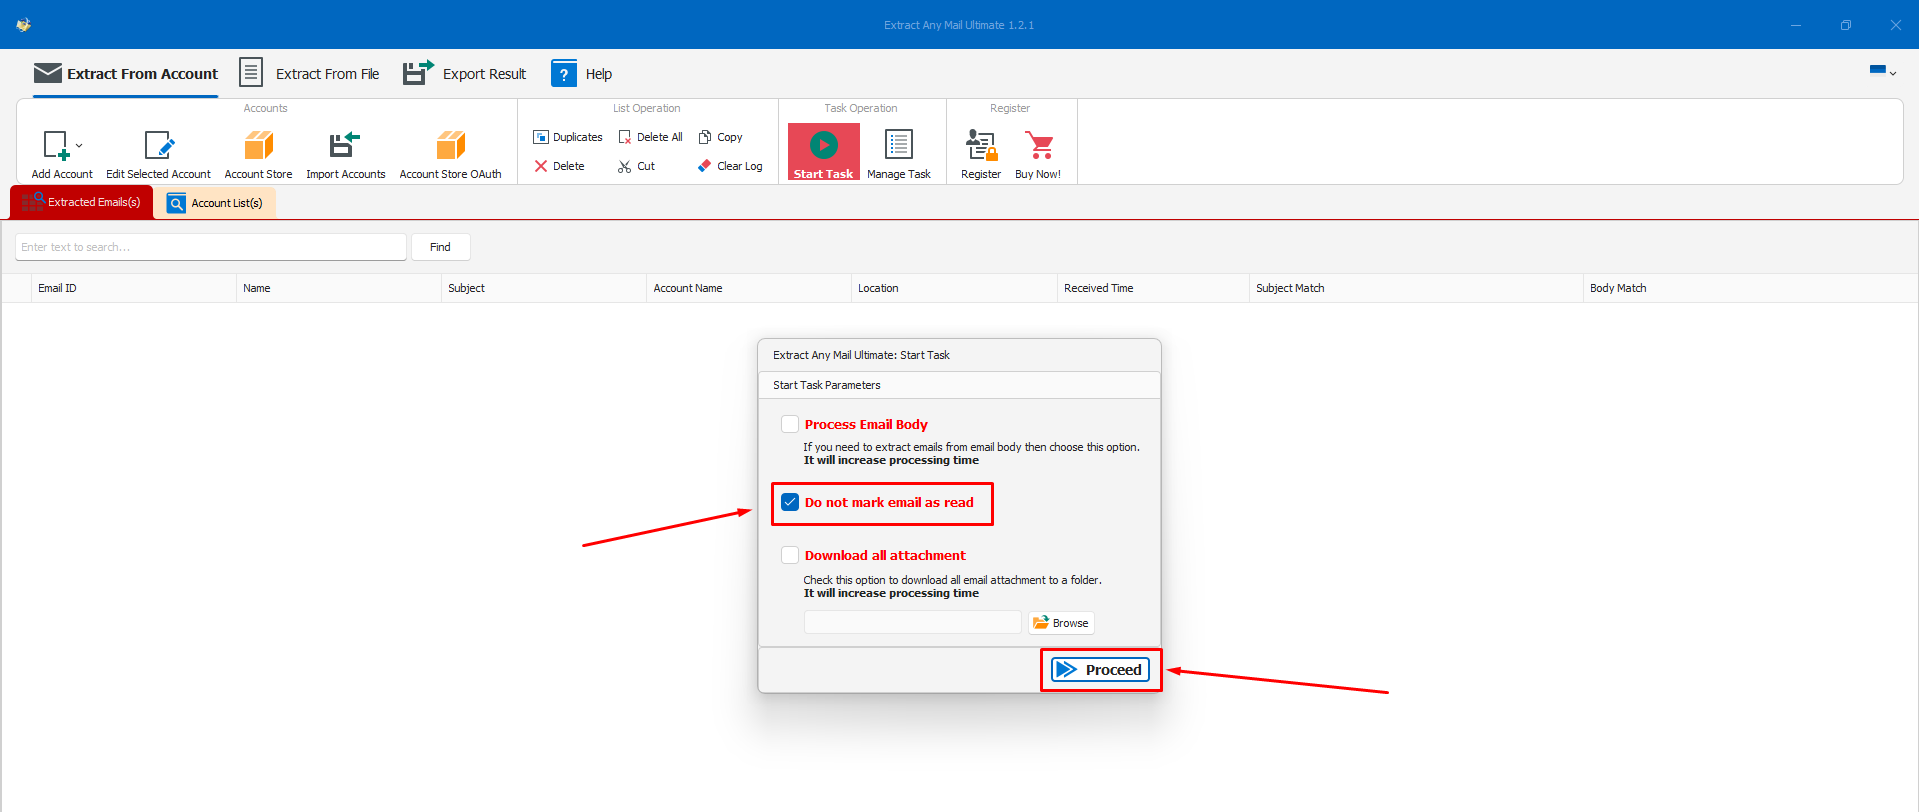Open the Account List(s) tab
The height and width of the screenshot is (812, 1919).
click(x=215, y=203)
